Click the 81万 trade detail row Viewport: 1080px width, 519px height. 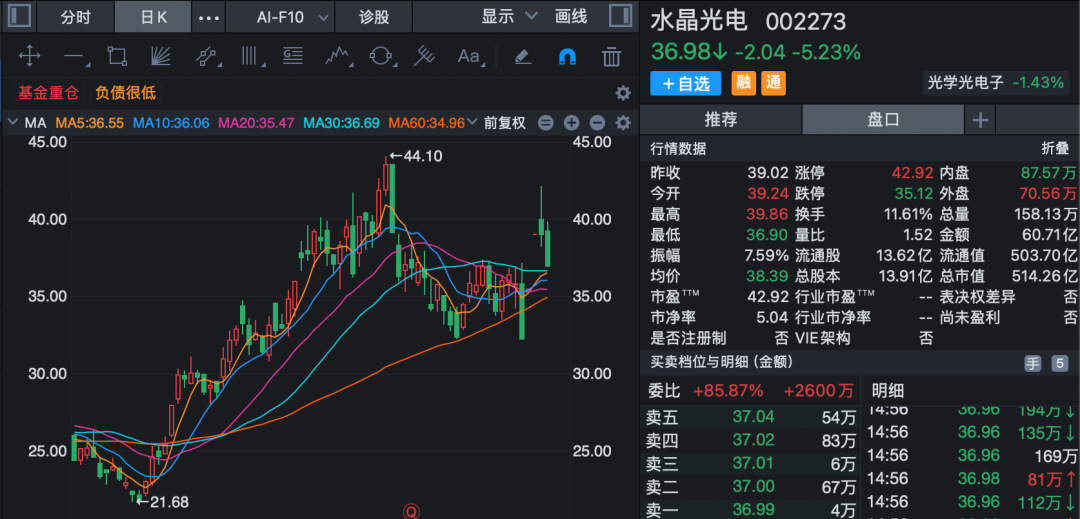tap(971, 478)
